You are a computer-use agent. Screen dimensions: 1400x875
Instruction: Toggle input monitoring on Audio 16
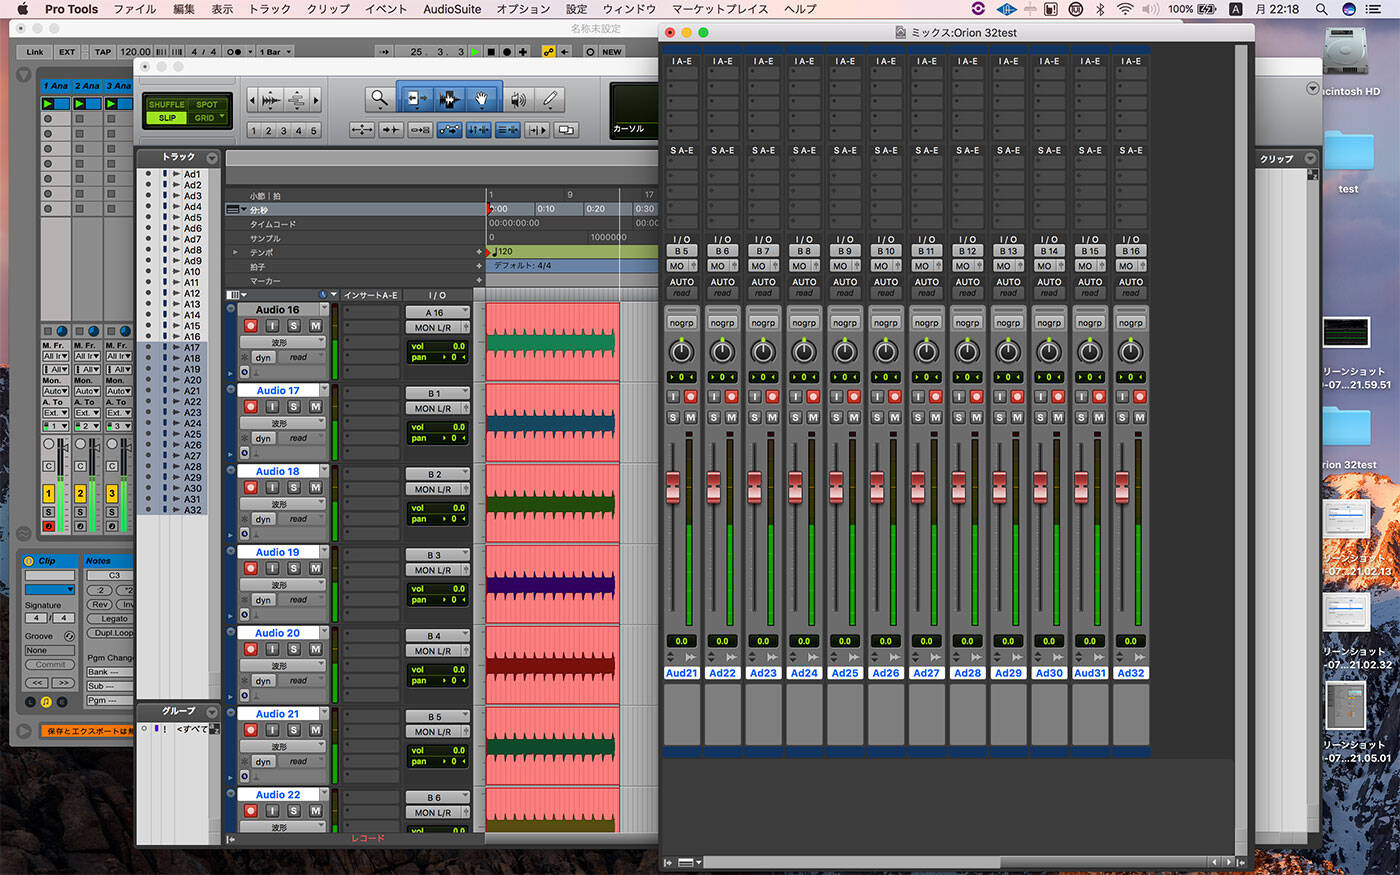(x=272, y=326)
